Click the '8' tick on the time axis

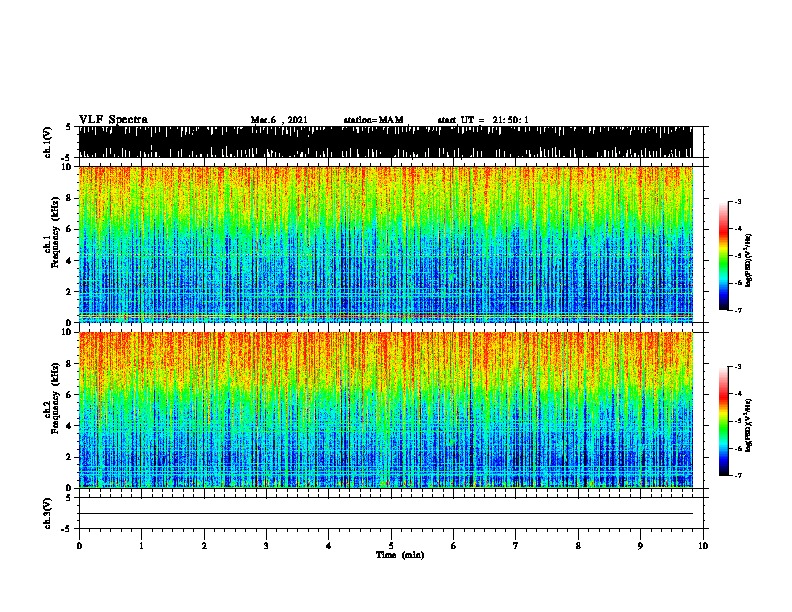pyautogui.click(x=578, y=546)
